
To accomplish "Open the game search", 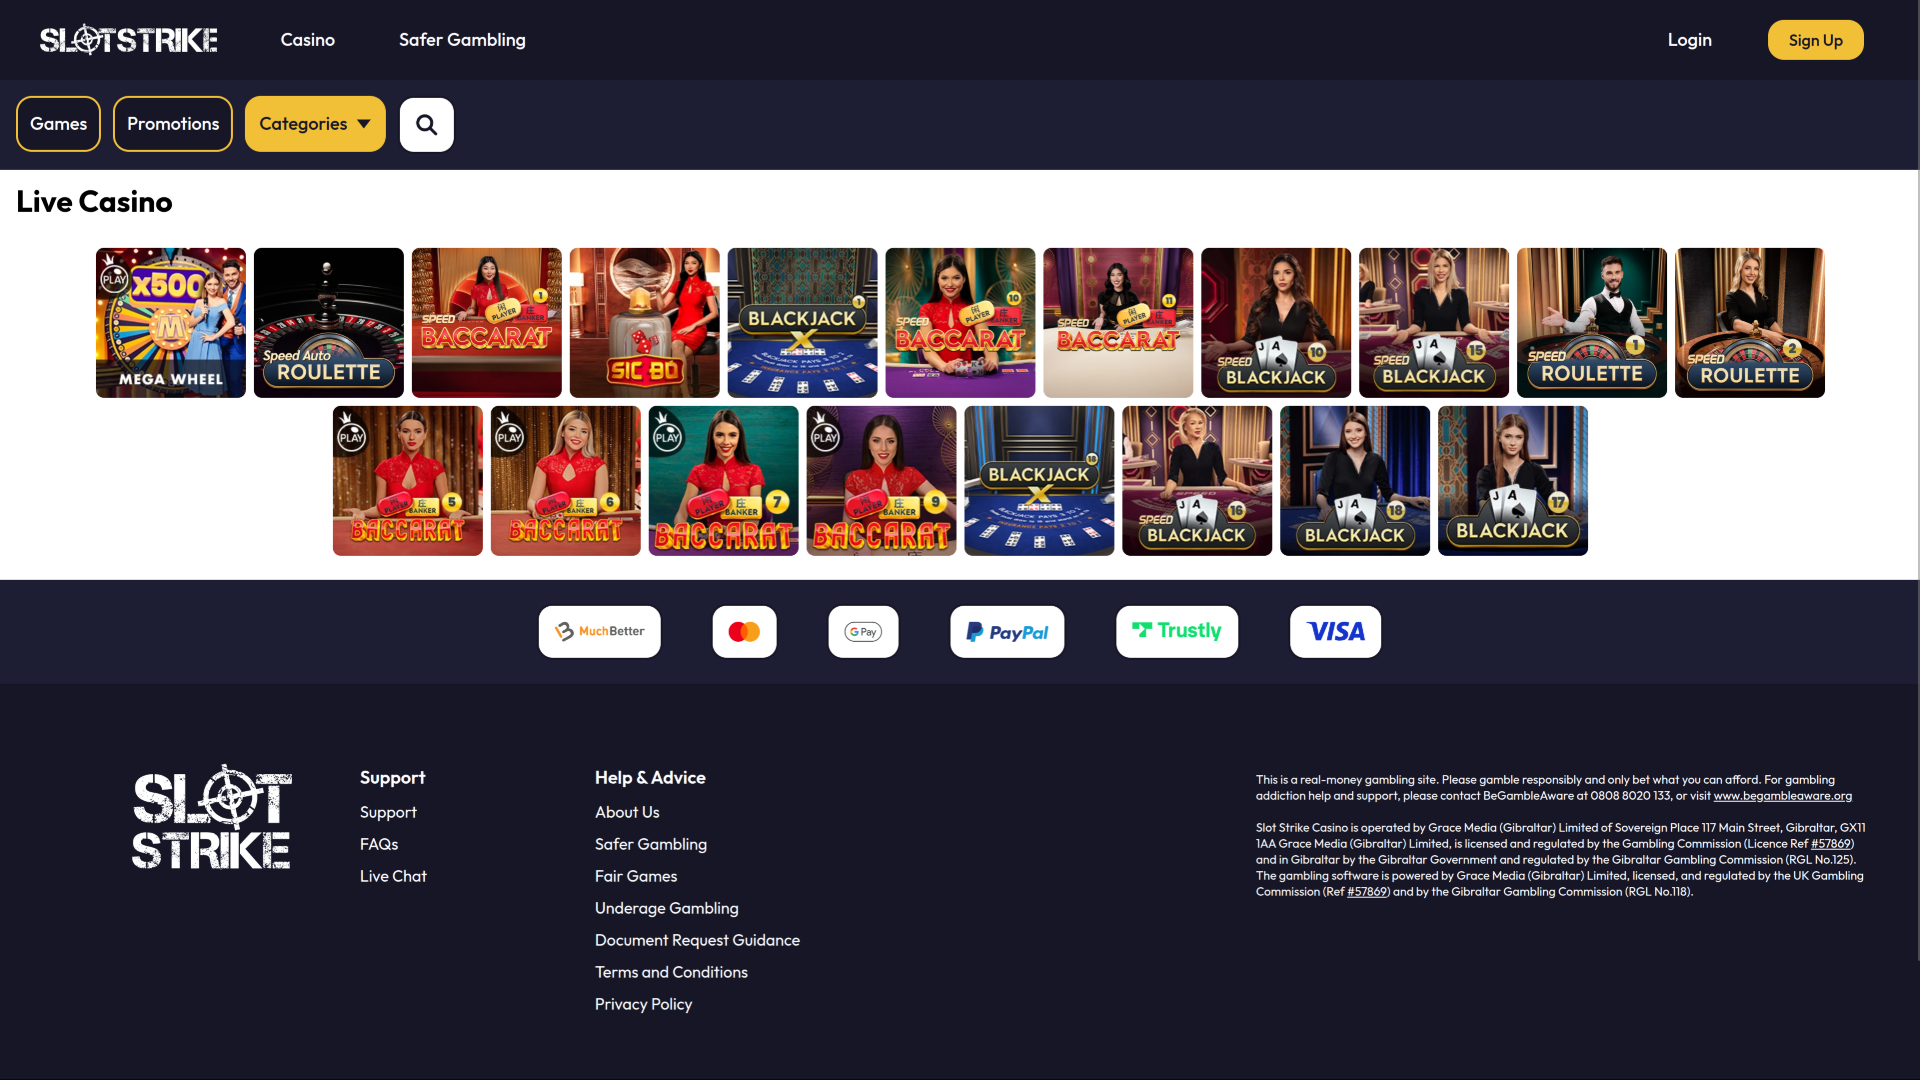I will coord(426,124).
